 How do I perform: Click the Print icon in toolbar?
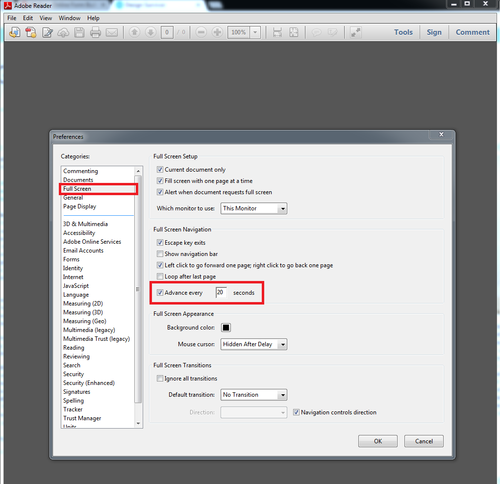point(95,32)
